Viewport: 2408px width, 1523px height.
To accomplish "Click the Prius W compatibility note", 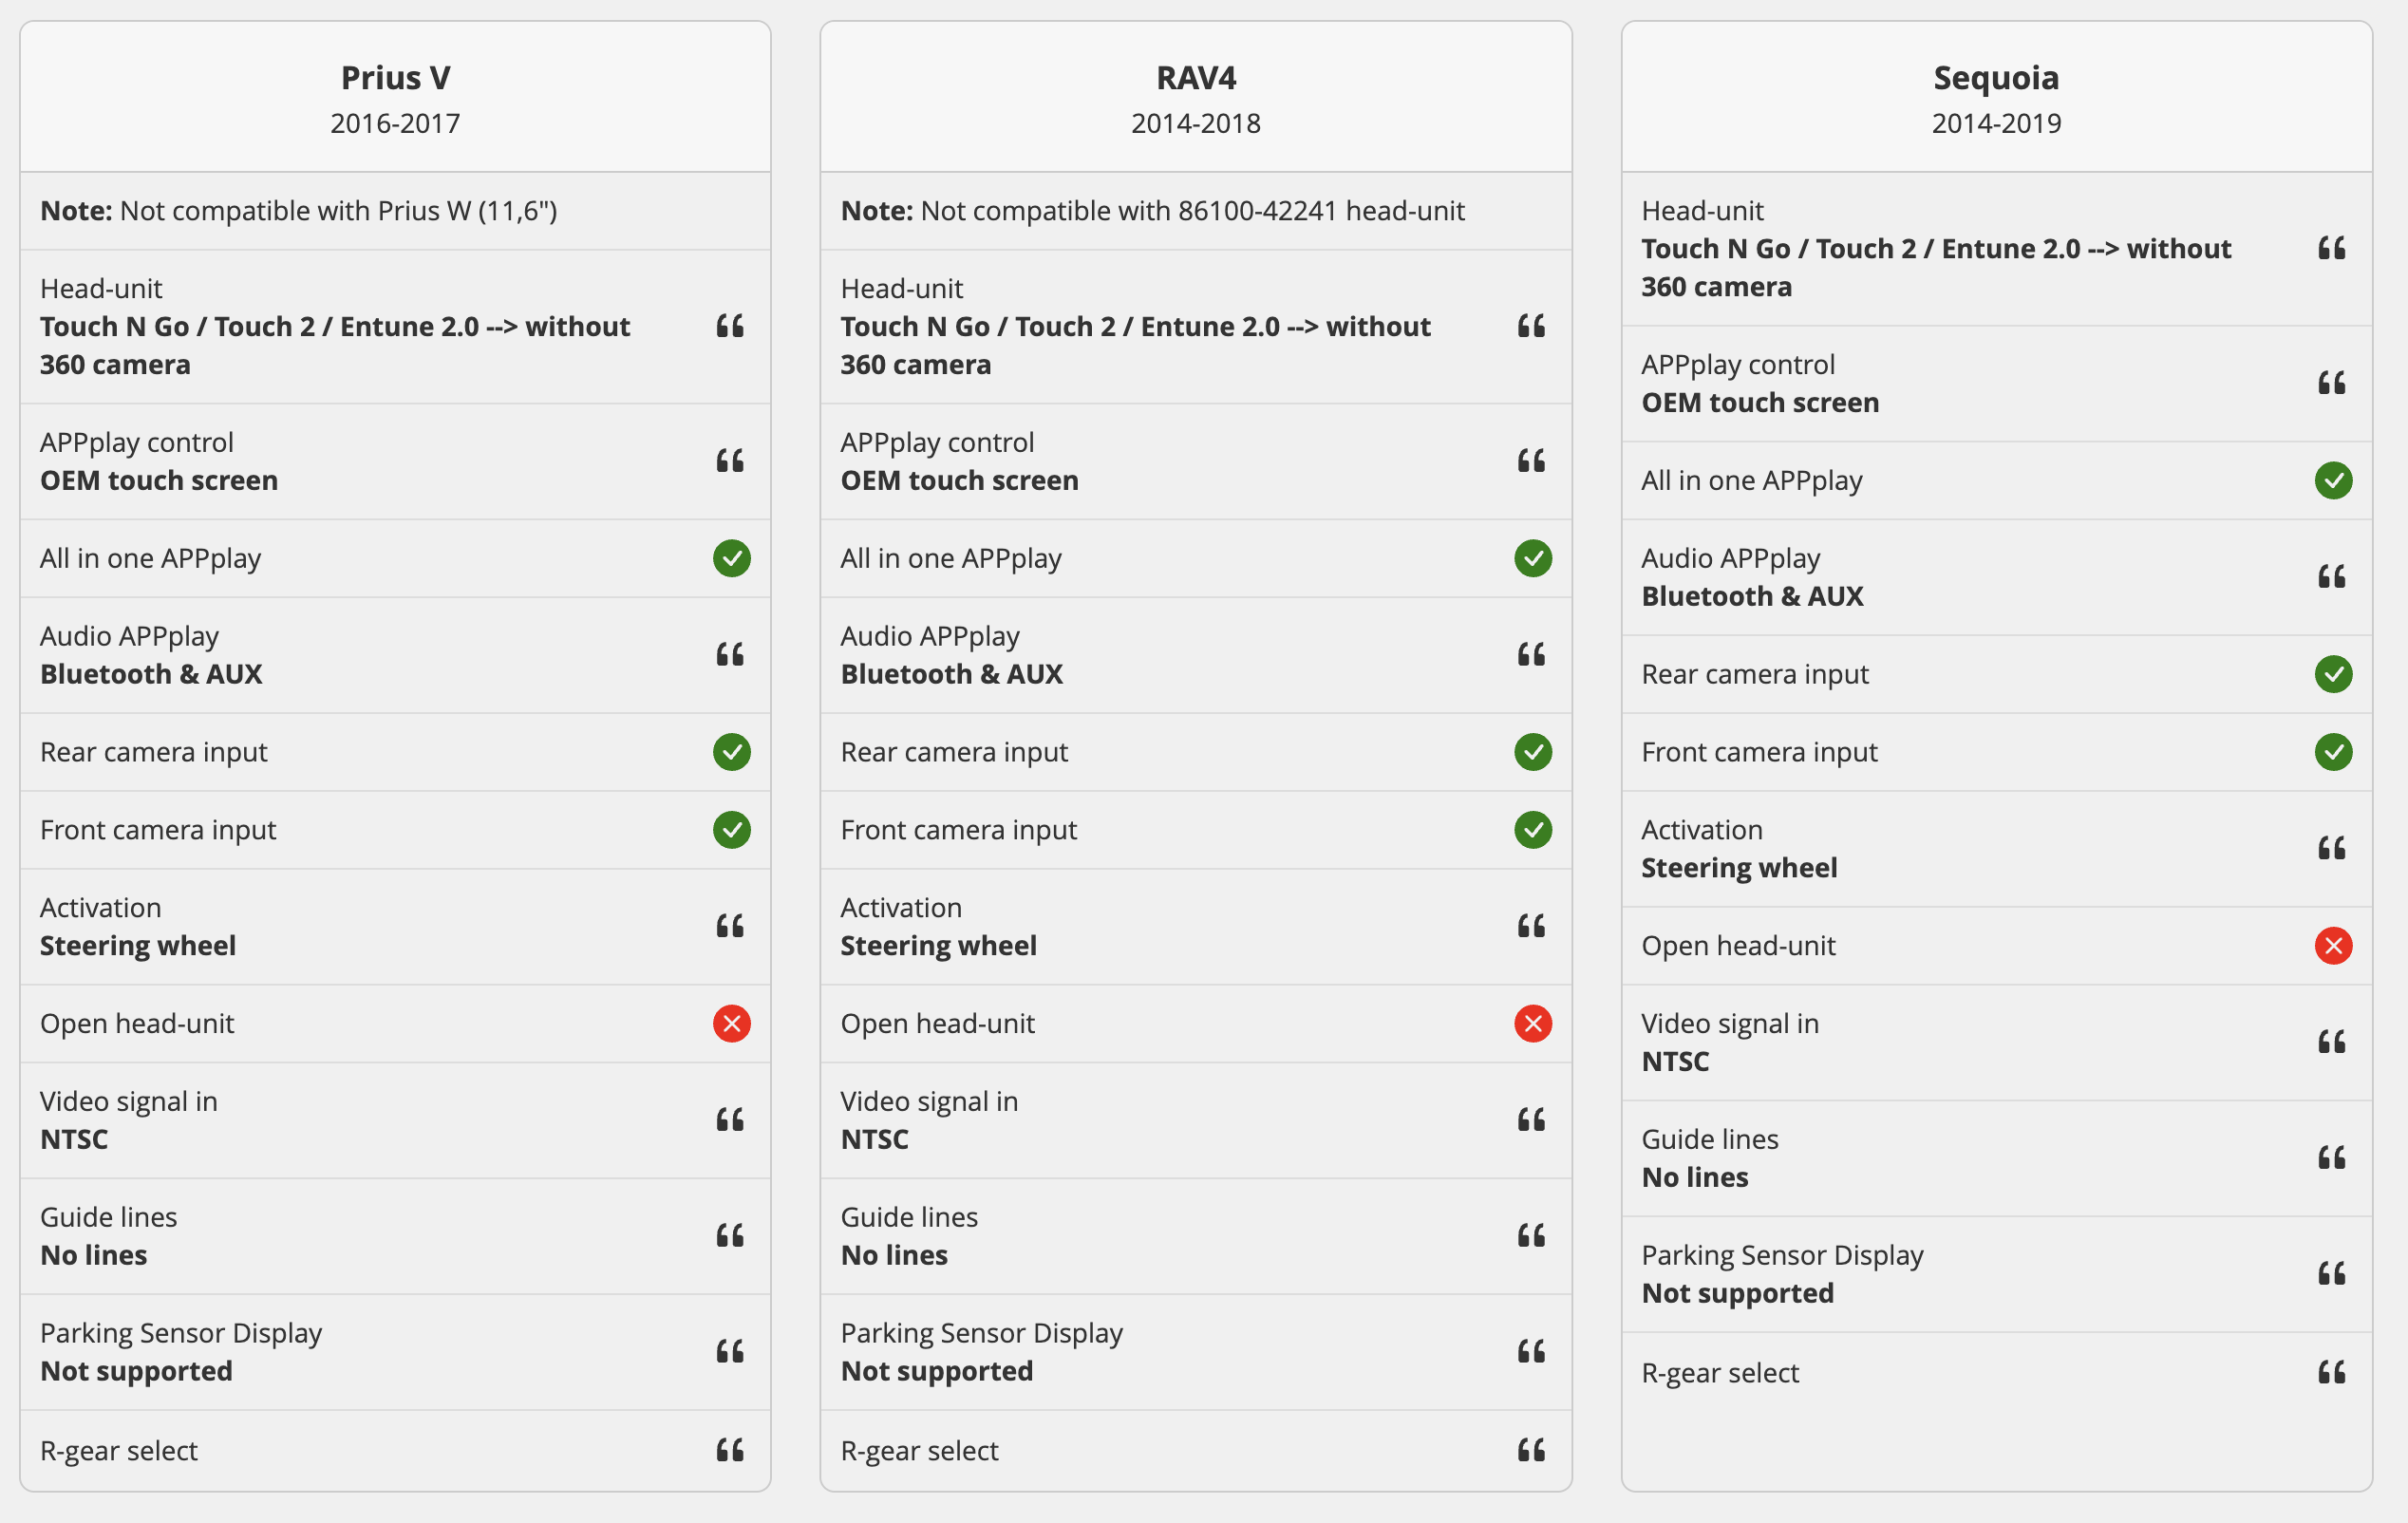I will click(x=299, y=211).
